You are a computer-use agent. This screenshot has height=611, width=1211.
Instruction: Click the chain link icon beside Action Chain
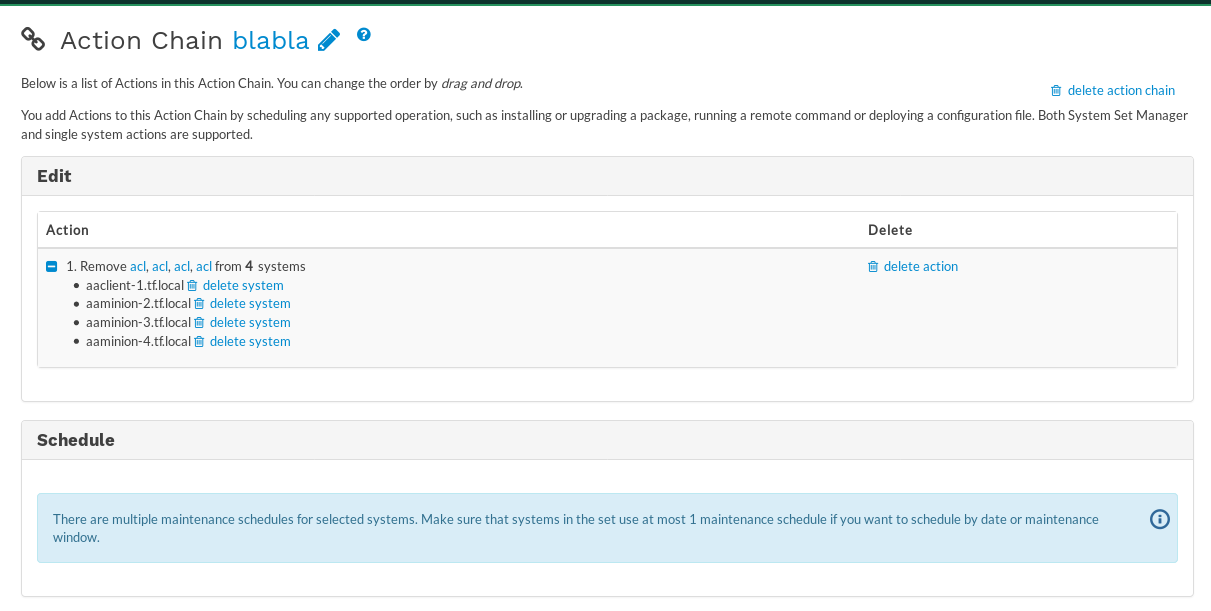tap(33, 39)
